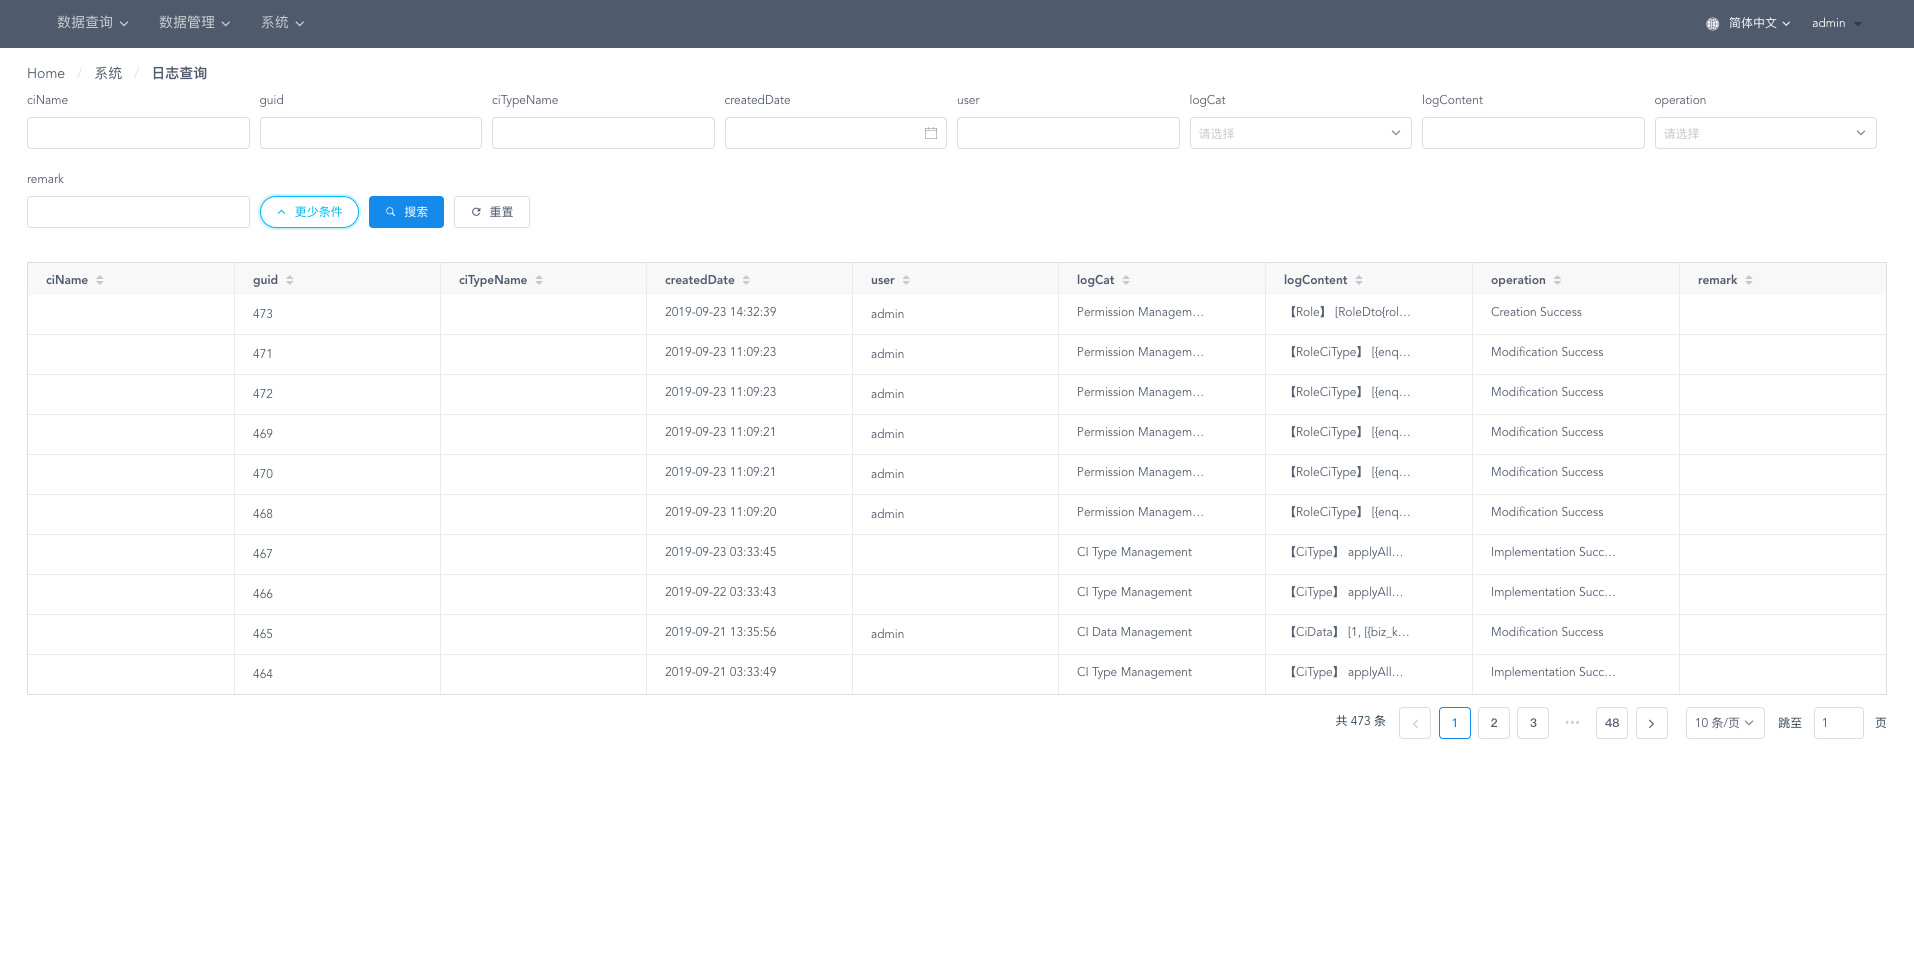Click date 2019-09-21 13:35:56
This screenshot has height=973, width=1914.
pos(721,632)
